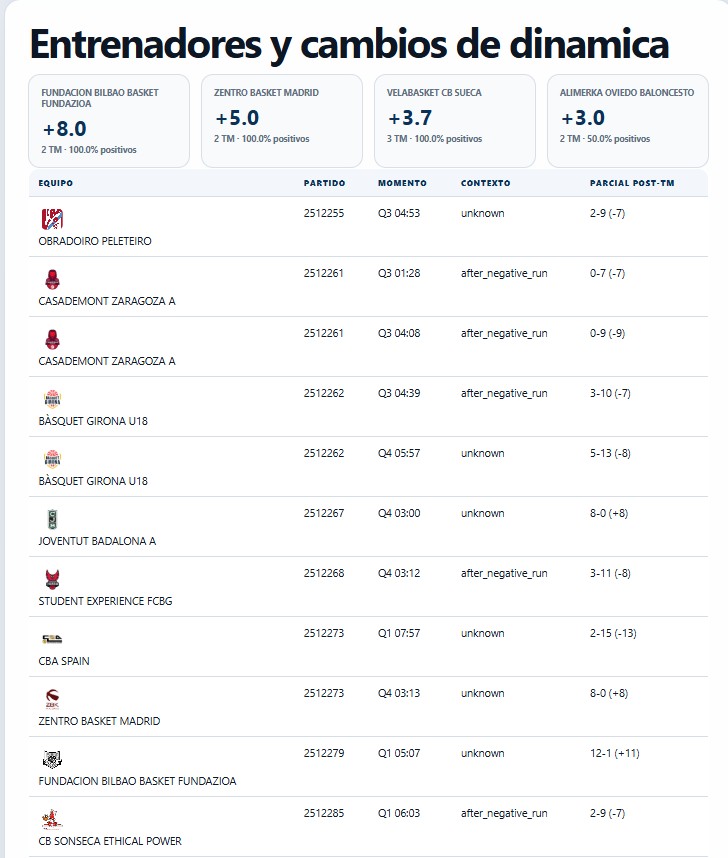
Task: Click the Q1 06:03 moment cell
Action: [x=399, y=814]
